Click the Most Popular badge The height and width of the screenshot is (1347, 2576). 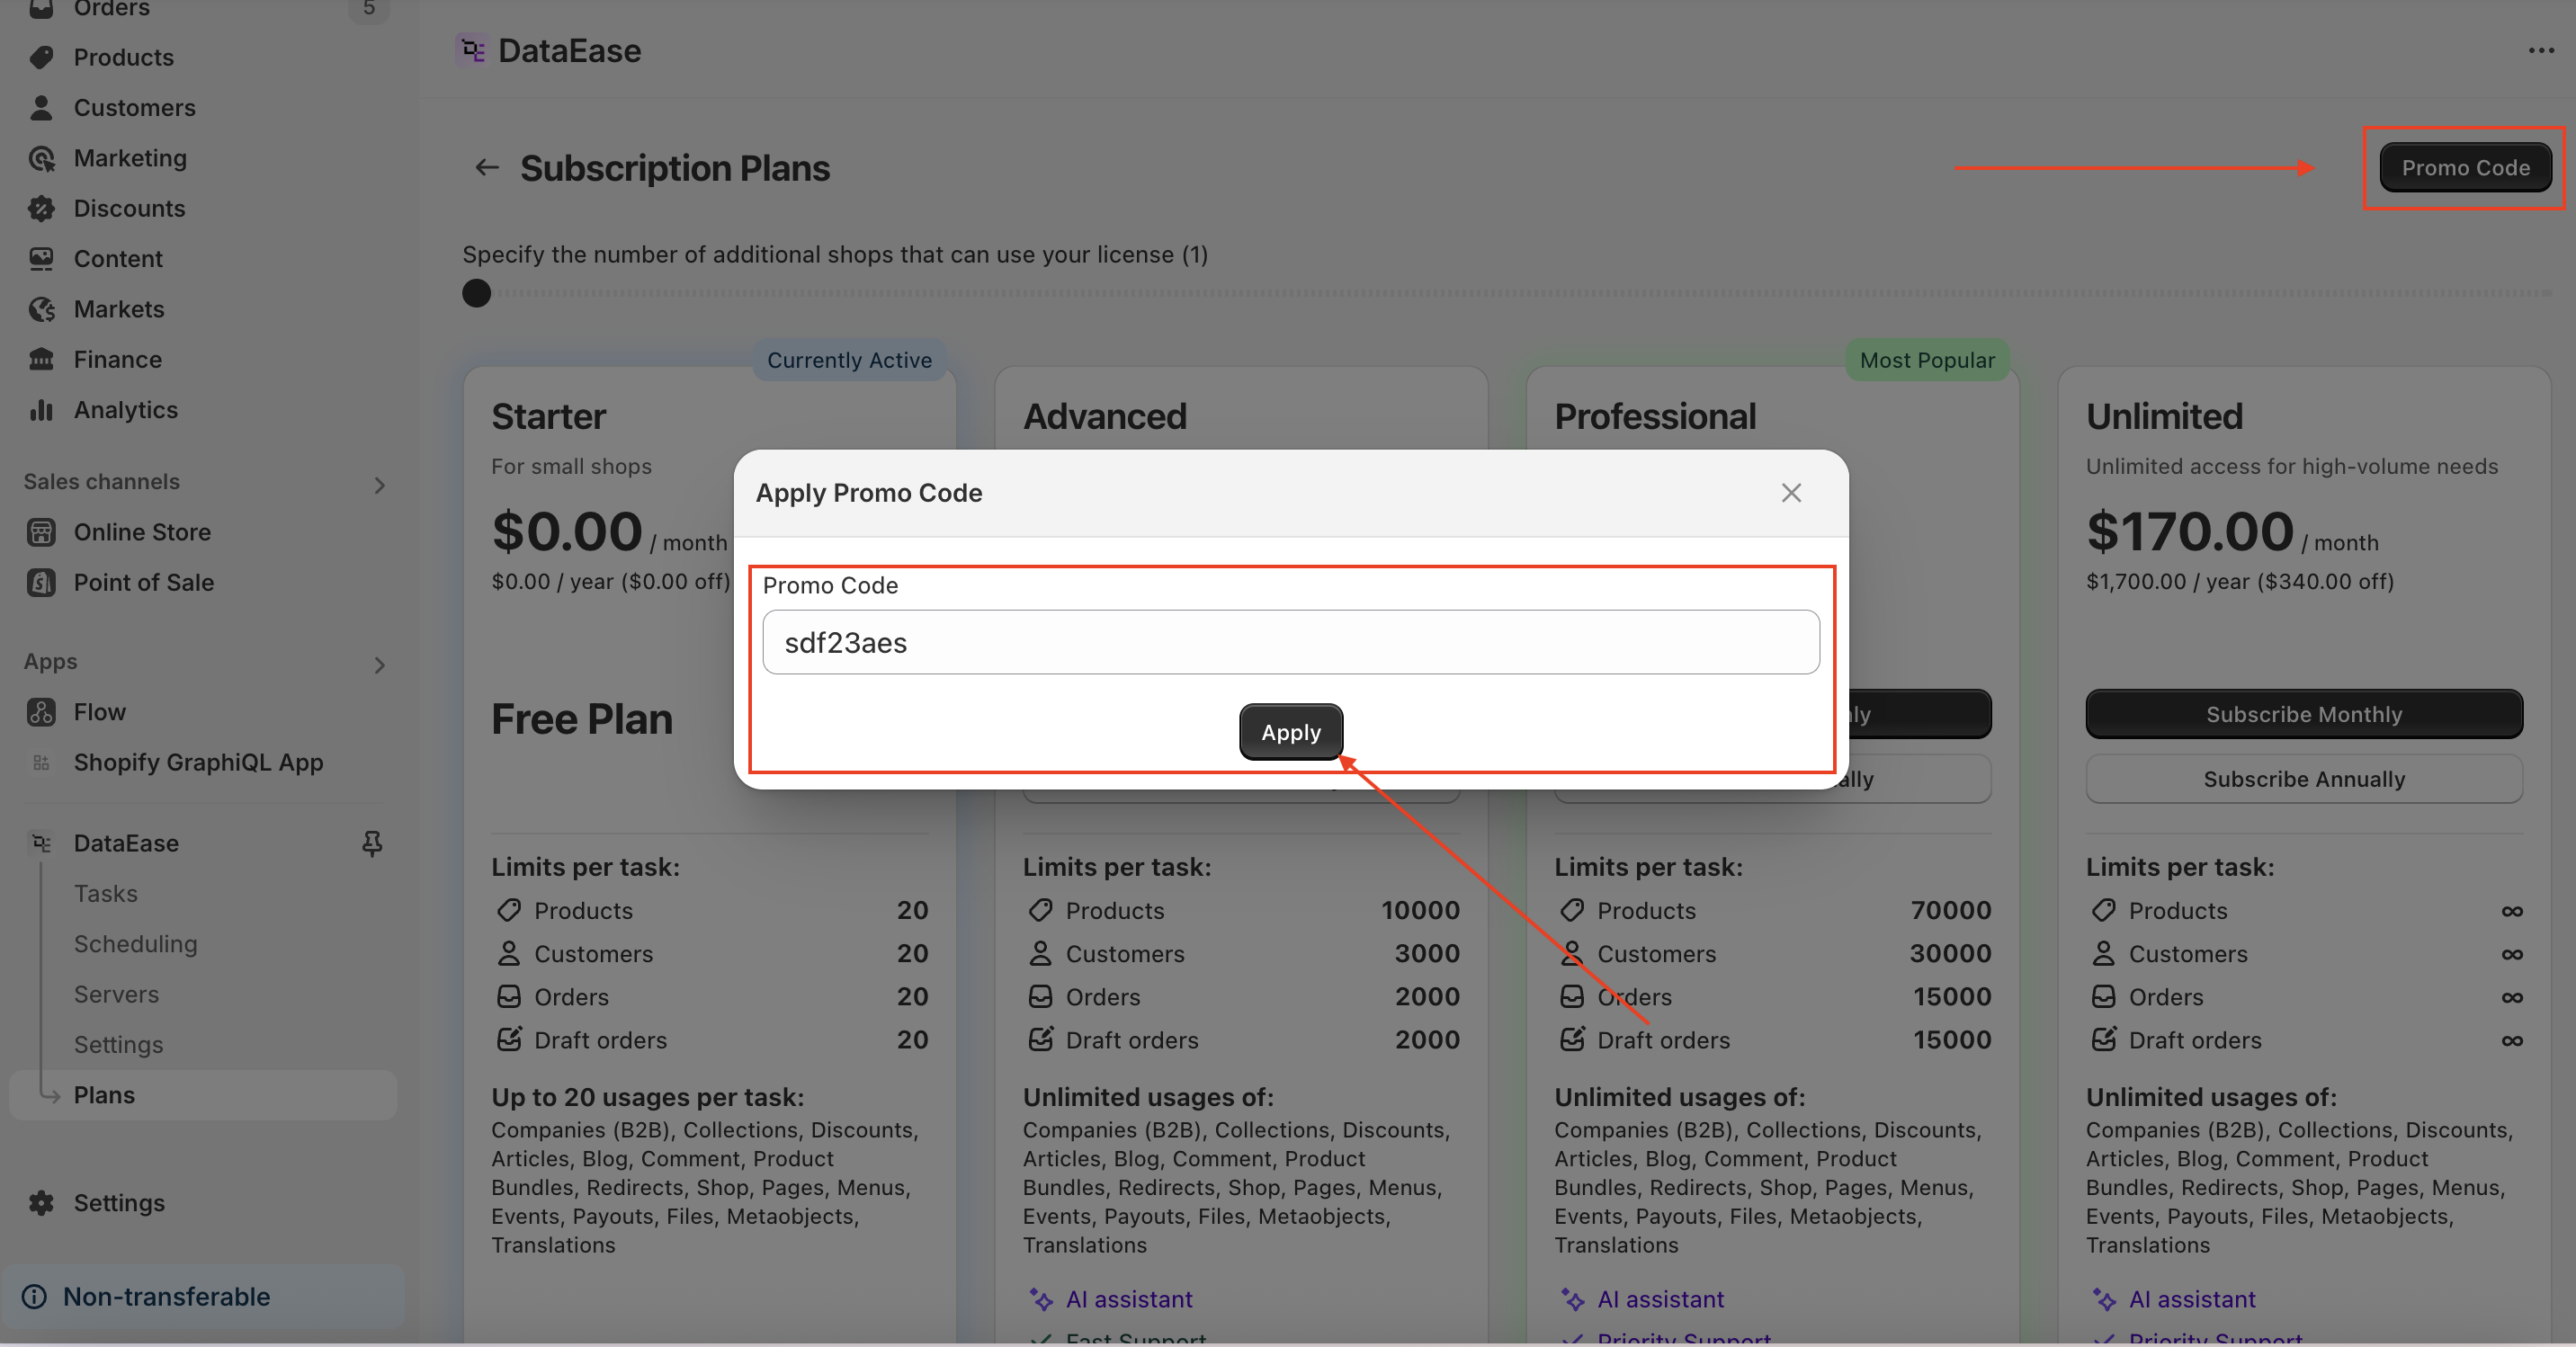point(1927,360)
